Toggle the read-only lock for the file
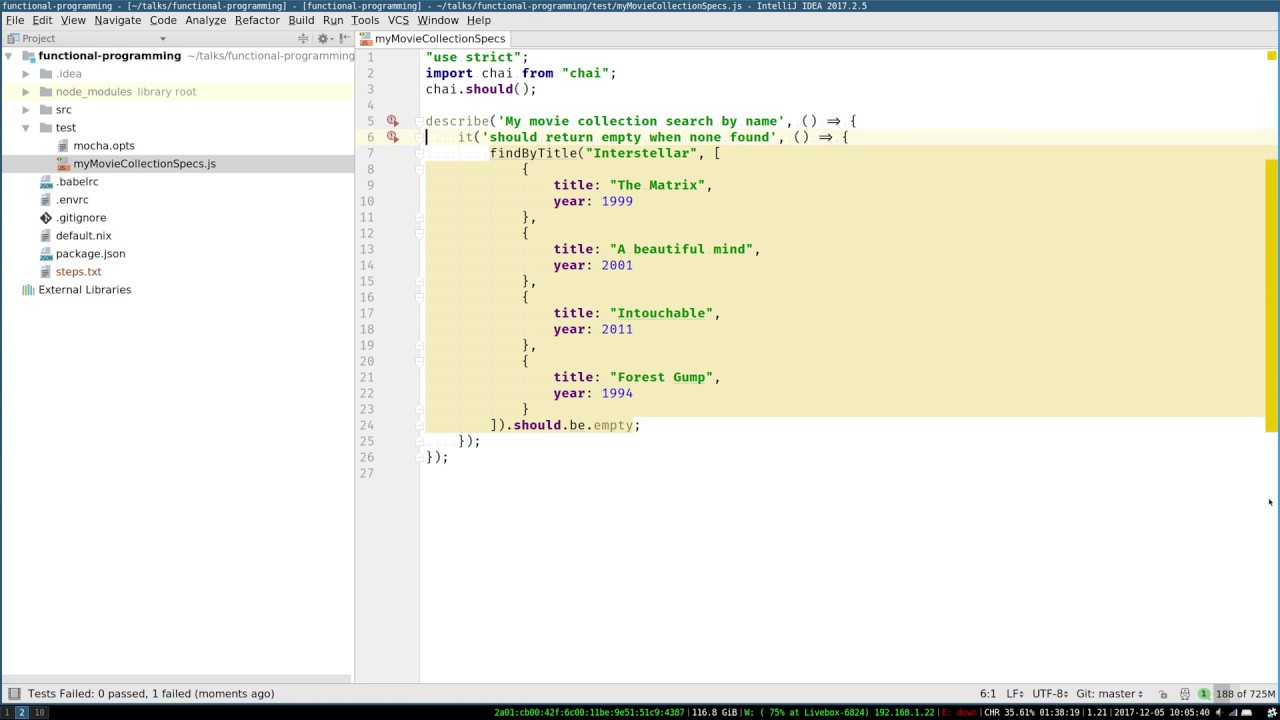The width and height of the screenshot is (1280, 720). pos(1163,694)
